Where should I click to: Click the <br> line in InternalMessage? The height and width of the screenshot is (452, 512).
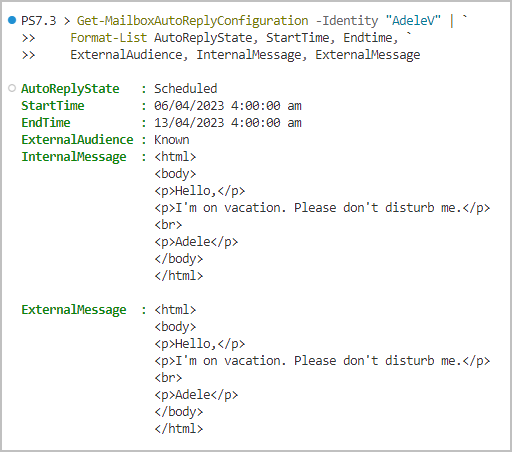(168, 225)
